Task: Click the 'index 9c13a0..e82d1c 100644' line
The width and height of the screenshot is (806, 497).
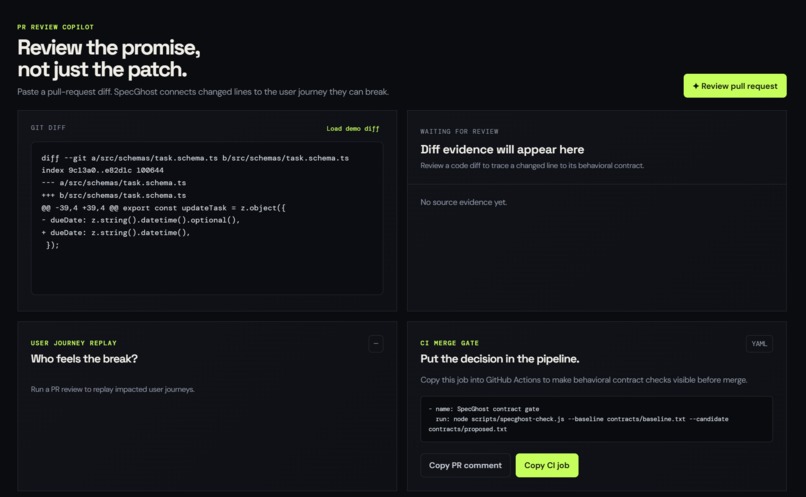Action: [x=102, y=170]
